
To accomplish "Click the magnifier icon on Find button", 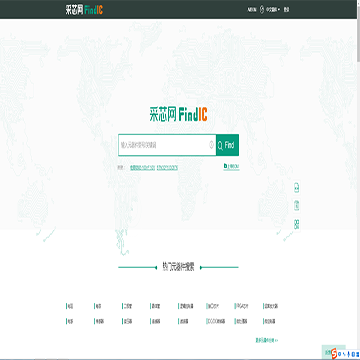I will click(220, 145).
